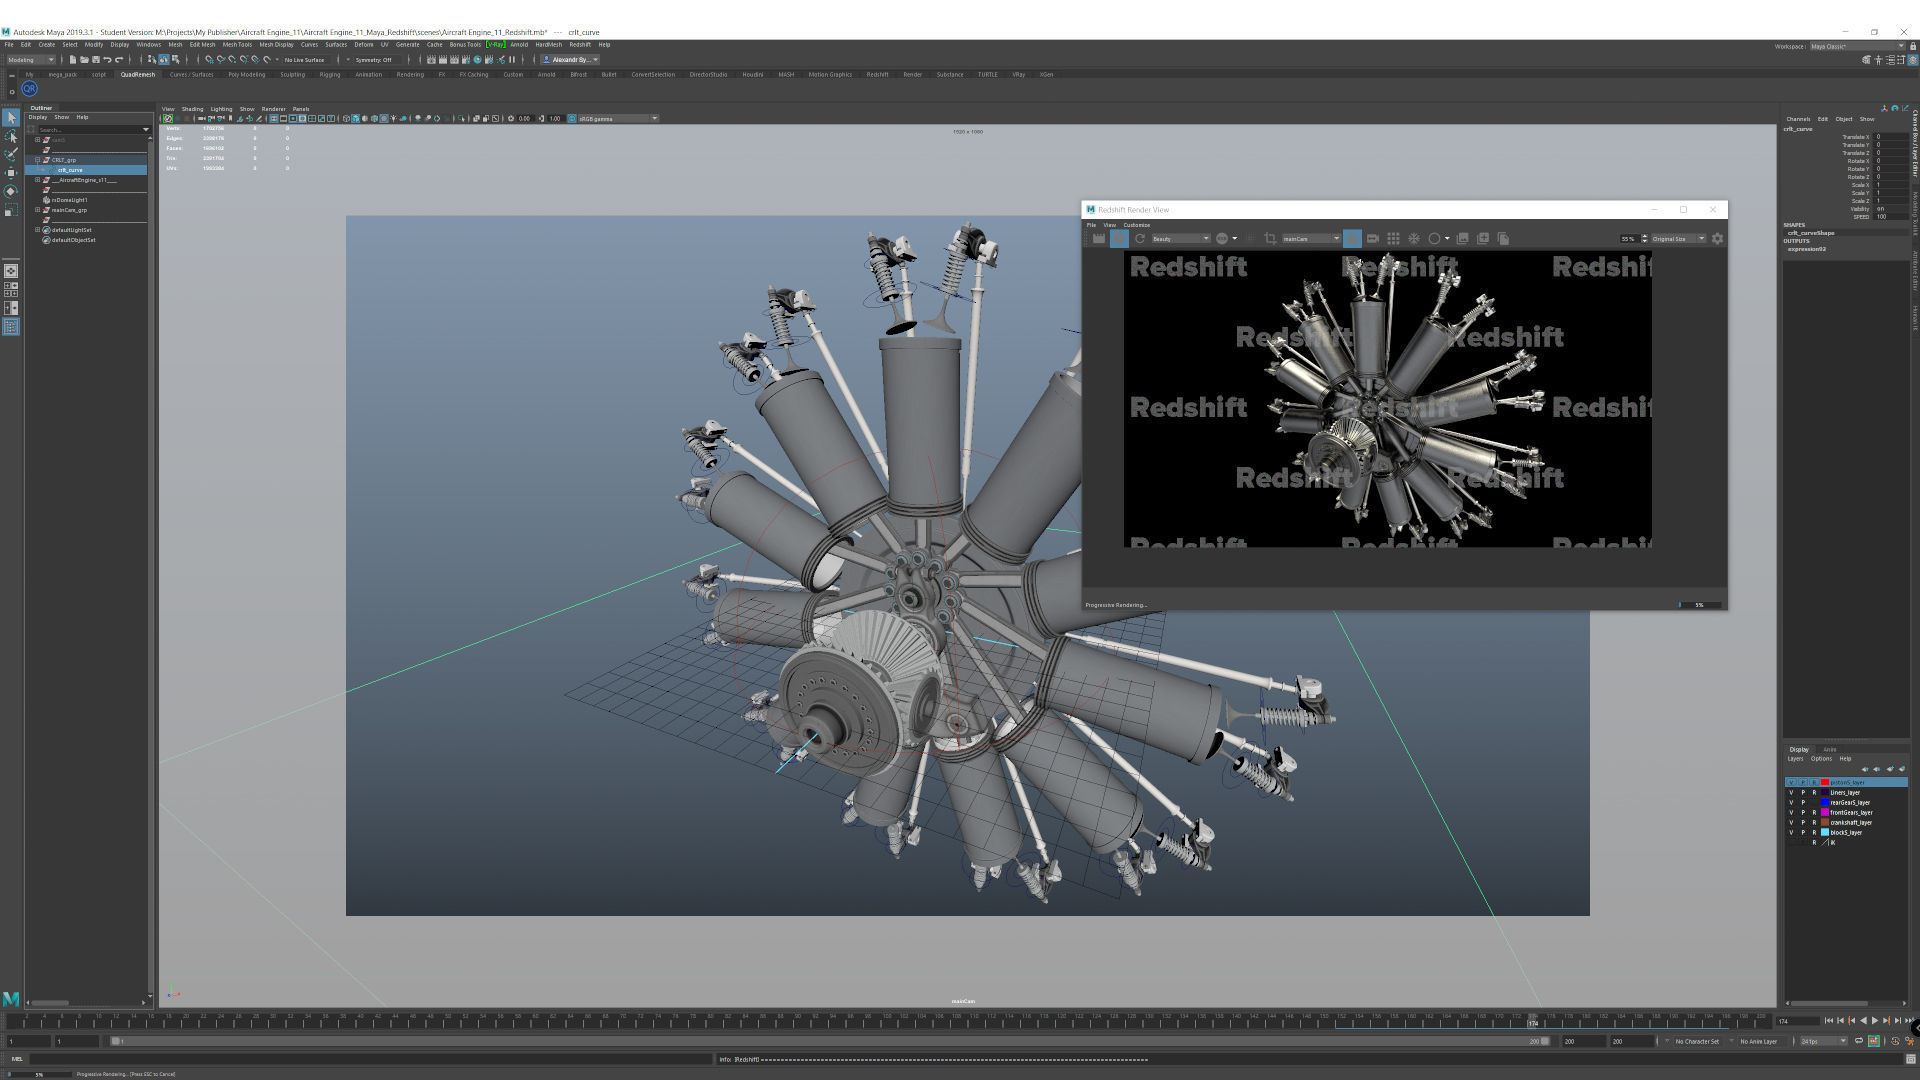
Task: Toggle renderable state of blockS_layer
Action: tap(1815, 832)
